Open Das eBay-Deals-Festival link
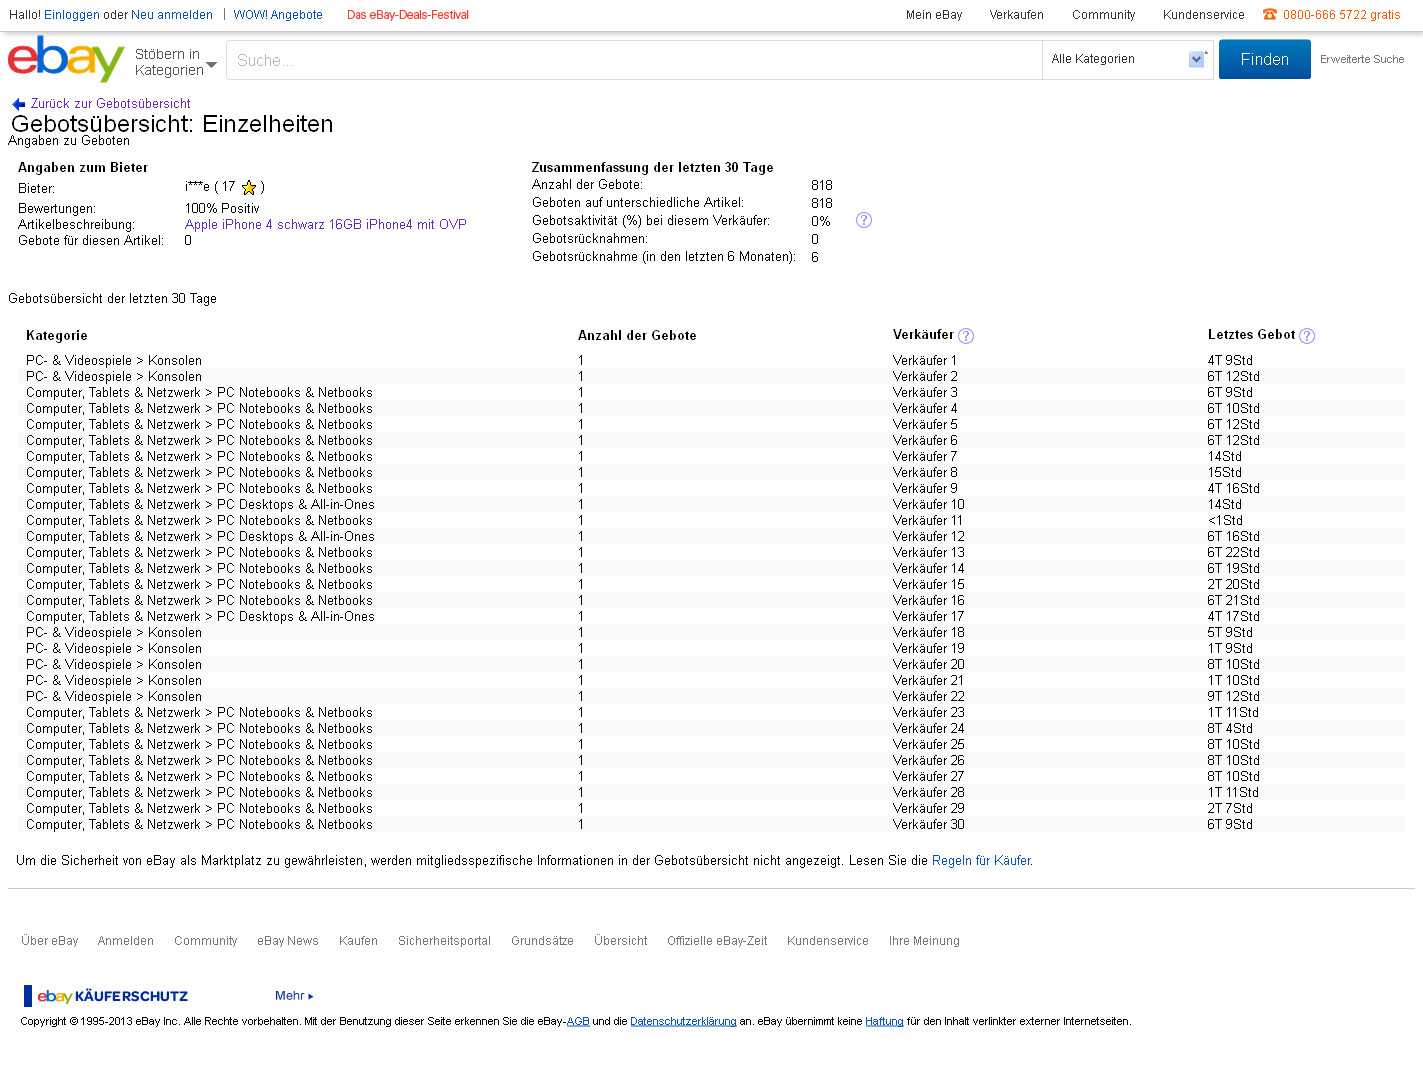The width and height of the screenshot is (1423, 1079). pyautogui.click(x=408, y=15)
